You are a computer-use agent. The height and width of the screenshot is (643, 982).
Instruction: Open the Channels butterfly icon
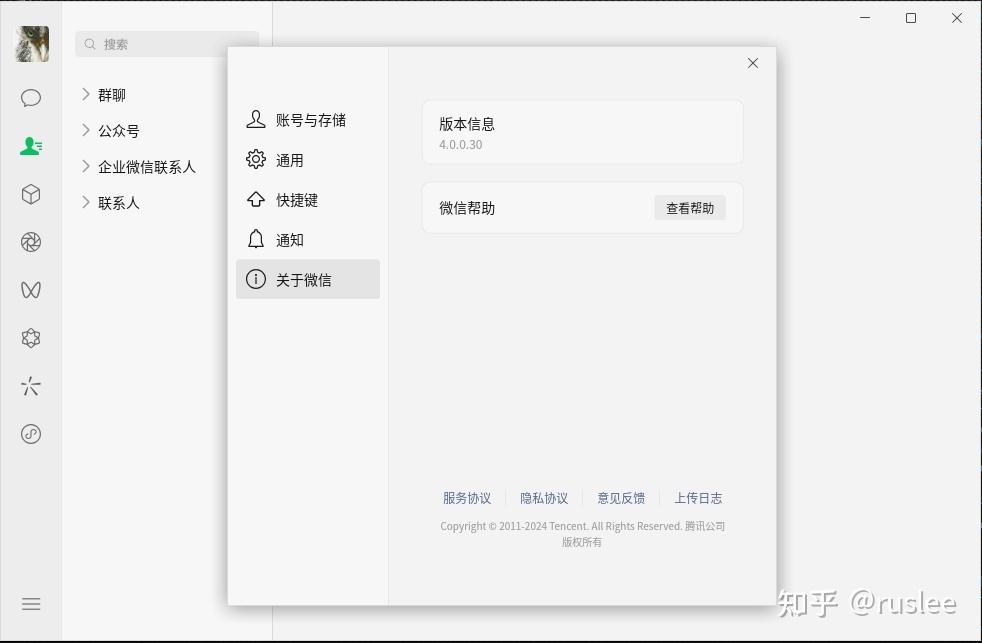(31, 290)
